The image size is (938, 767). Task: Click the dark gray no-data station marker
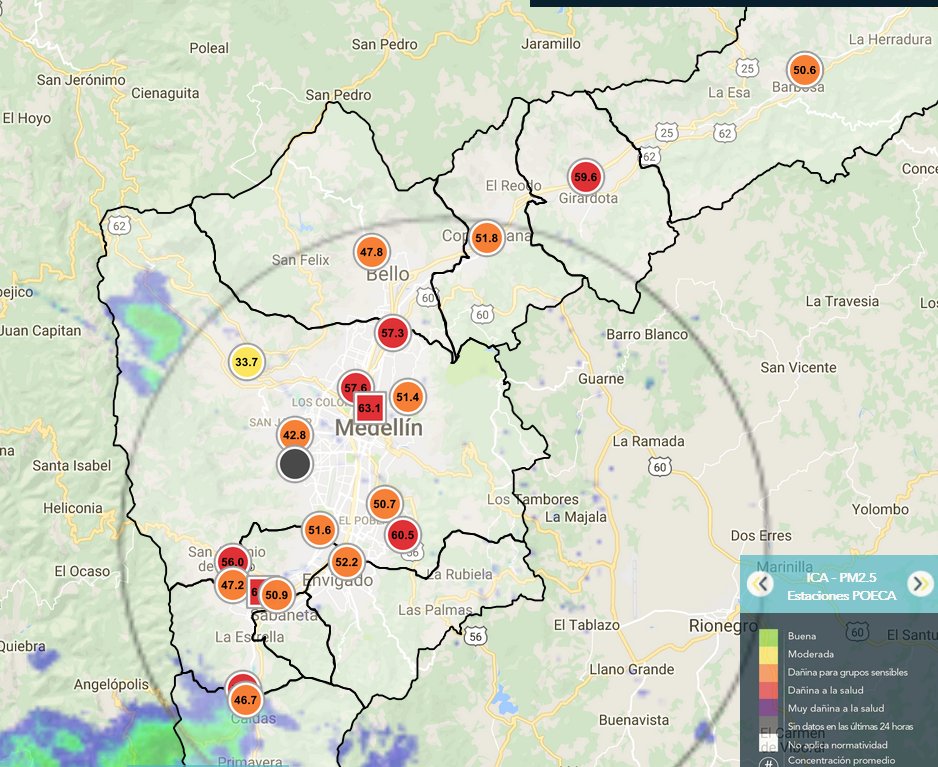click(295, 464)
